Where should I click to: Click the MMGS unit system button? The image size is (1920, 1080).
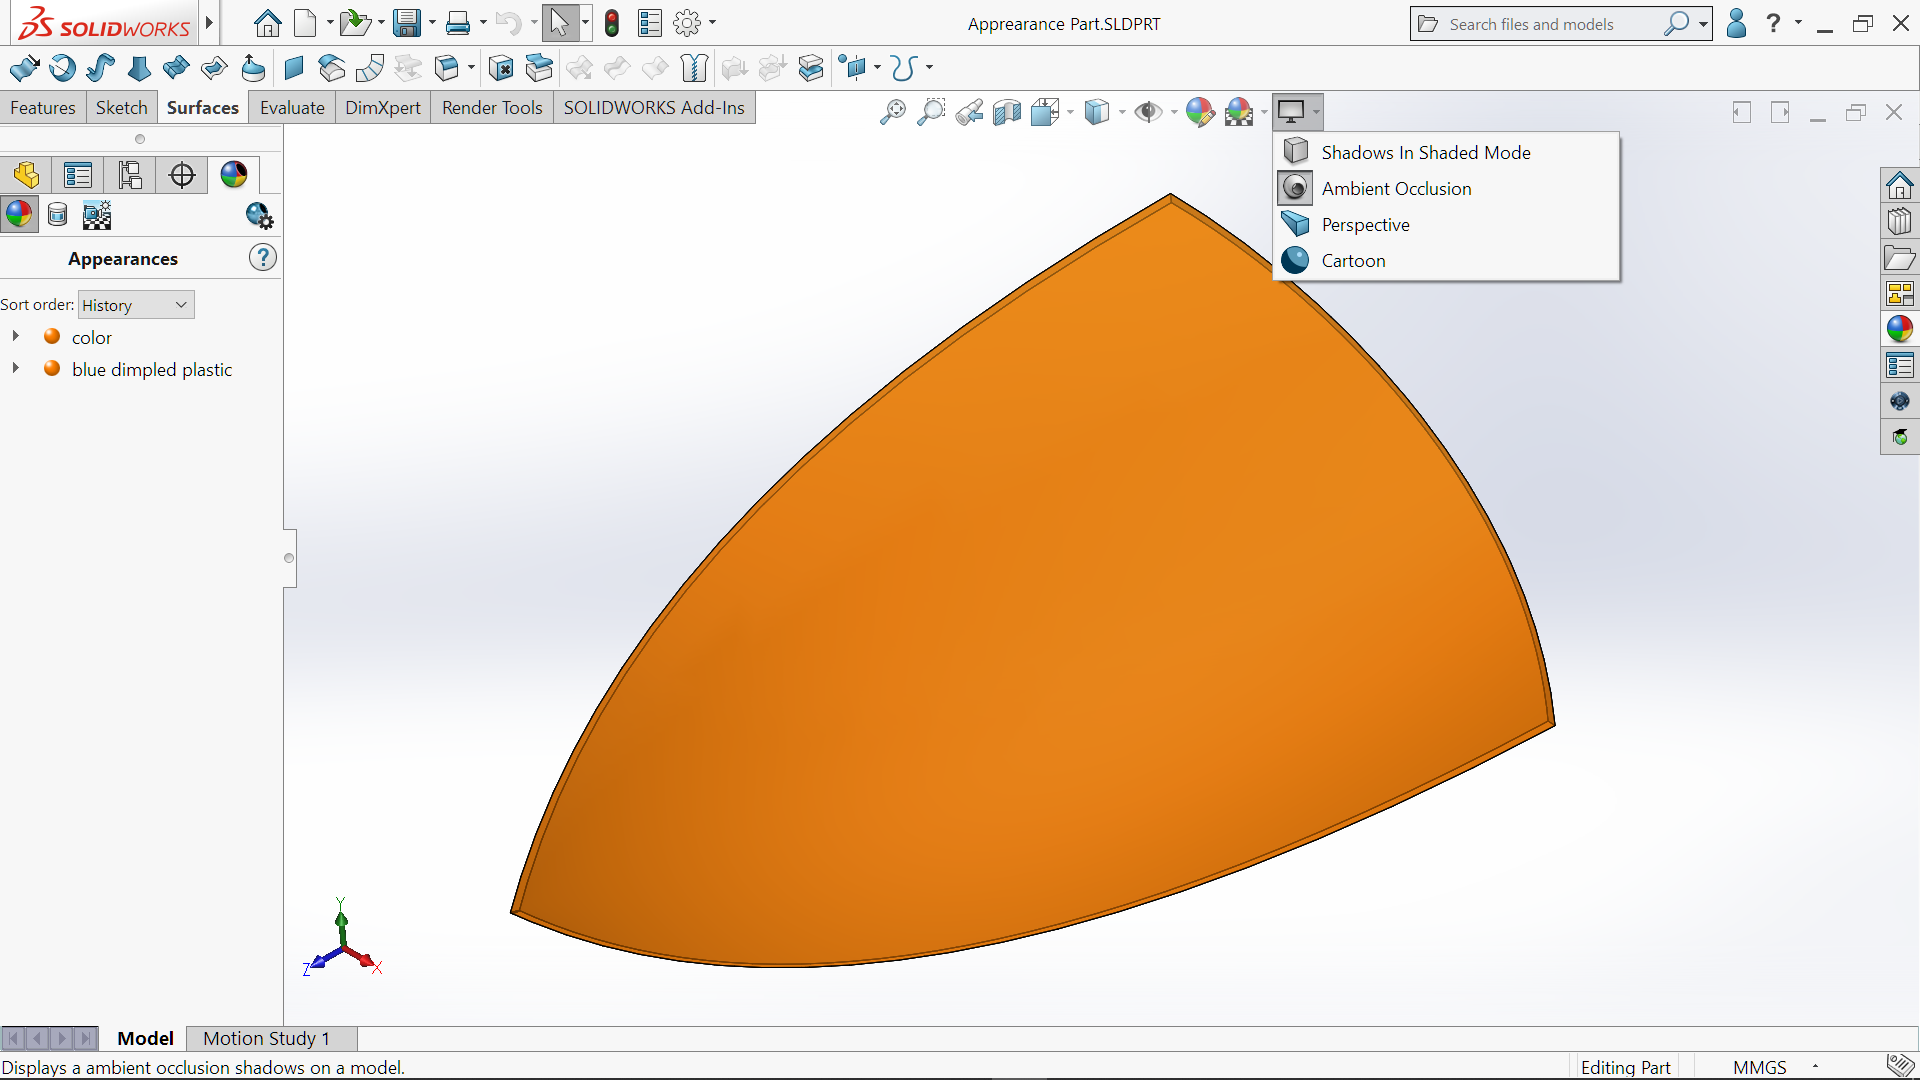click(x=1759, y=1067)
